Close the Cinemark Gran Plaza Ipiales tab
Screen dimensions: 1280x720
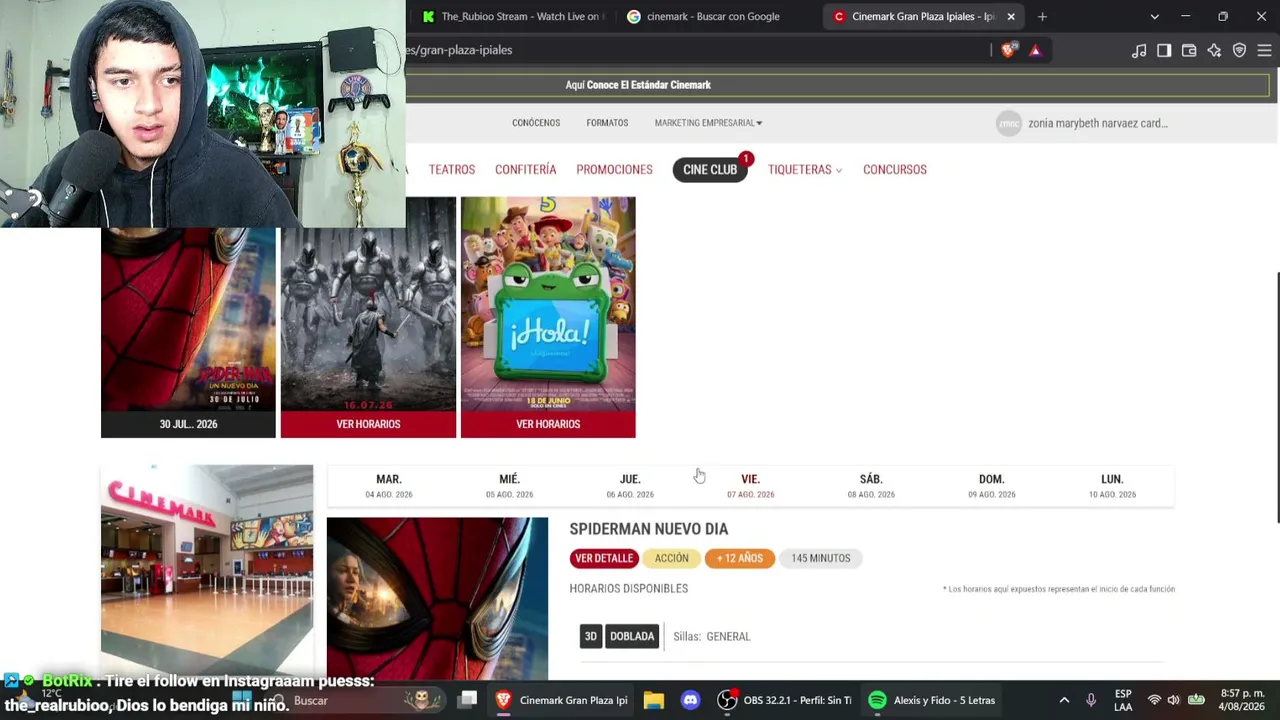(1011, 16)
